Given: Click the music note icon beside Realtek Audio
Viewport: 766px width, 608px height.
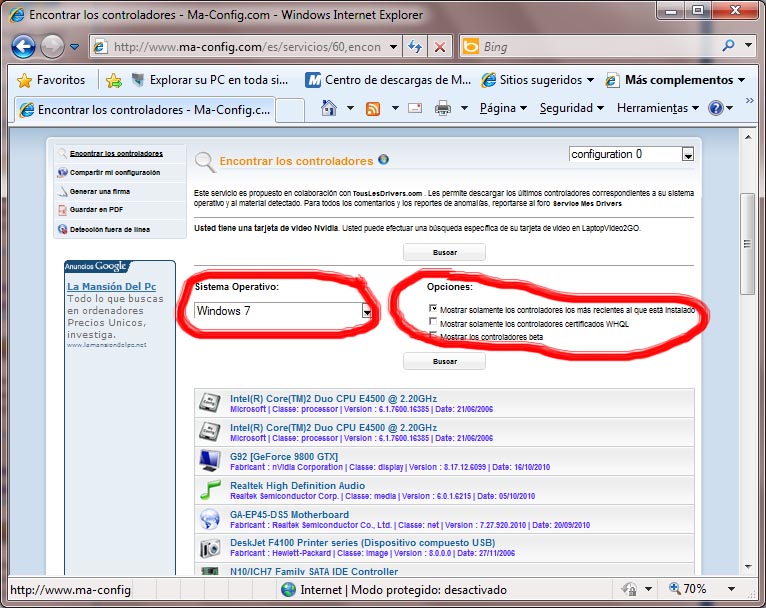Looking at the screenshot, I should pyautogui.click(x=211, y=490).
